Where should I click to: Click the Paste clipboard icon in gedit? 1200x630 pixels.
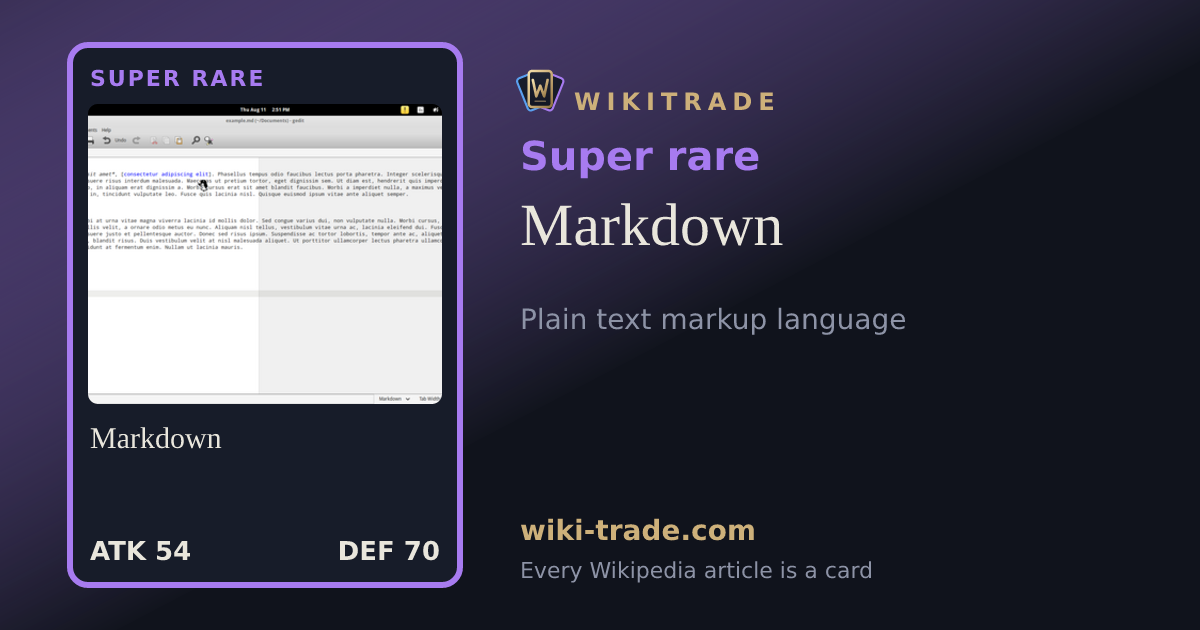coord(178,140)
